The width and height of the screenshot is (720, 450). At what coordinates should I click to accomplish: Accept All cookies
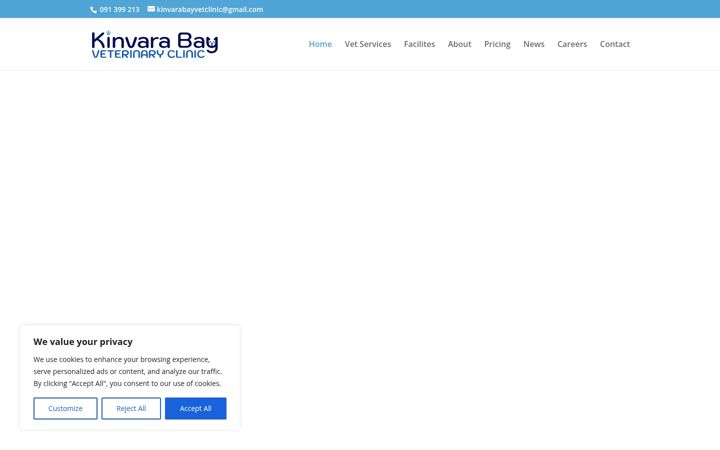[196, 408]
